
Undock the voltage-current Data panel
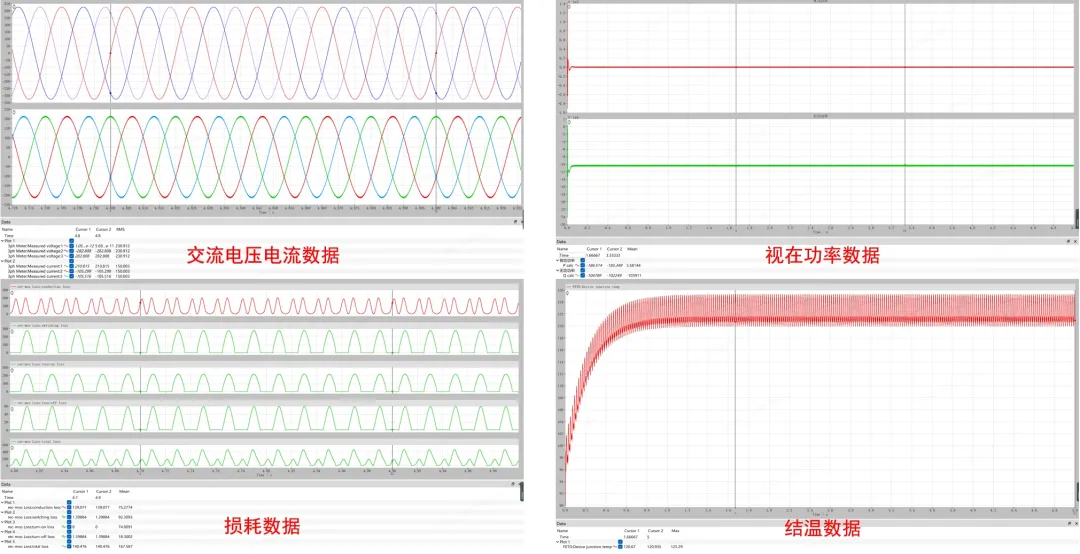coord(513,222)
